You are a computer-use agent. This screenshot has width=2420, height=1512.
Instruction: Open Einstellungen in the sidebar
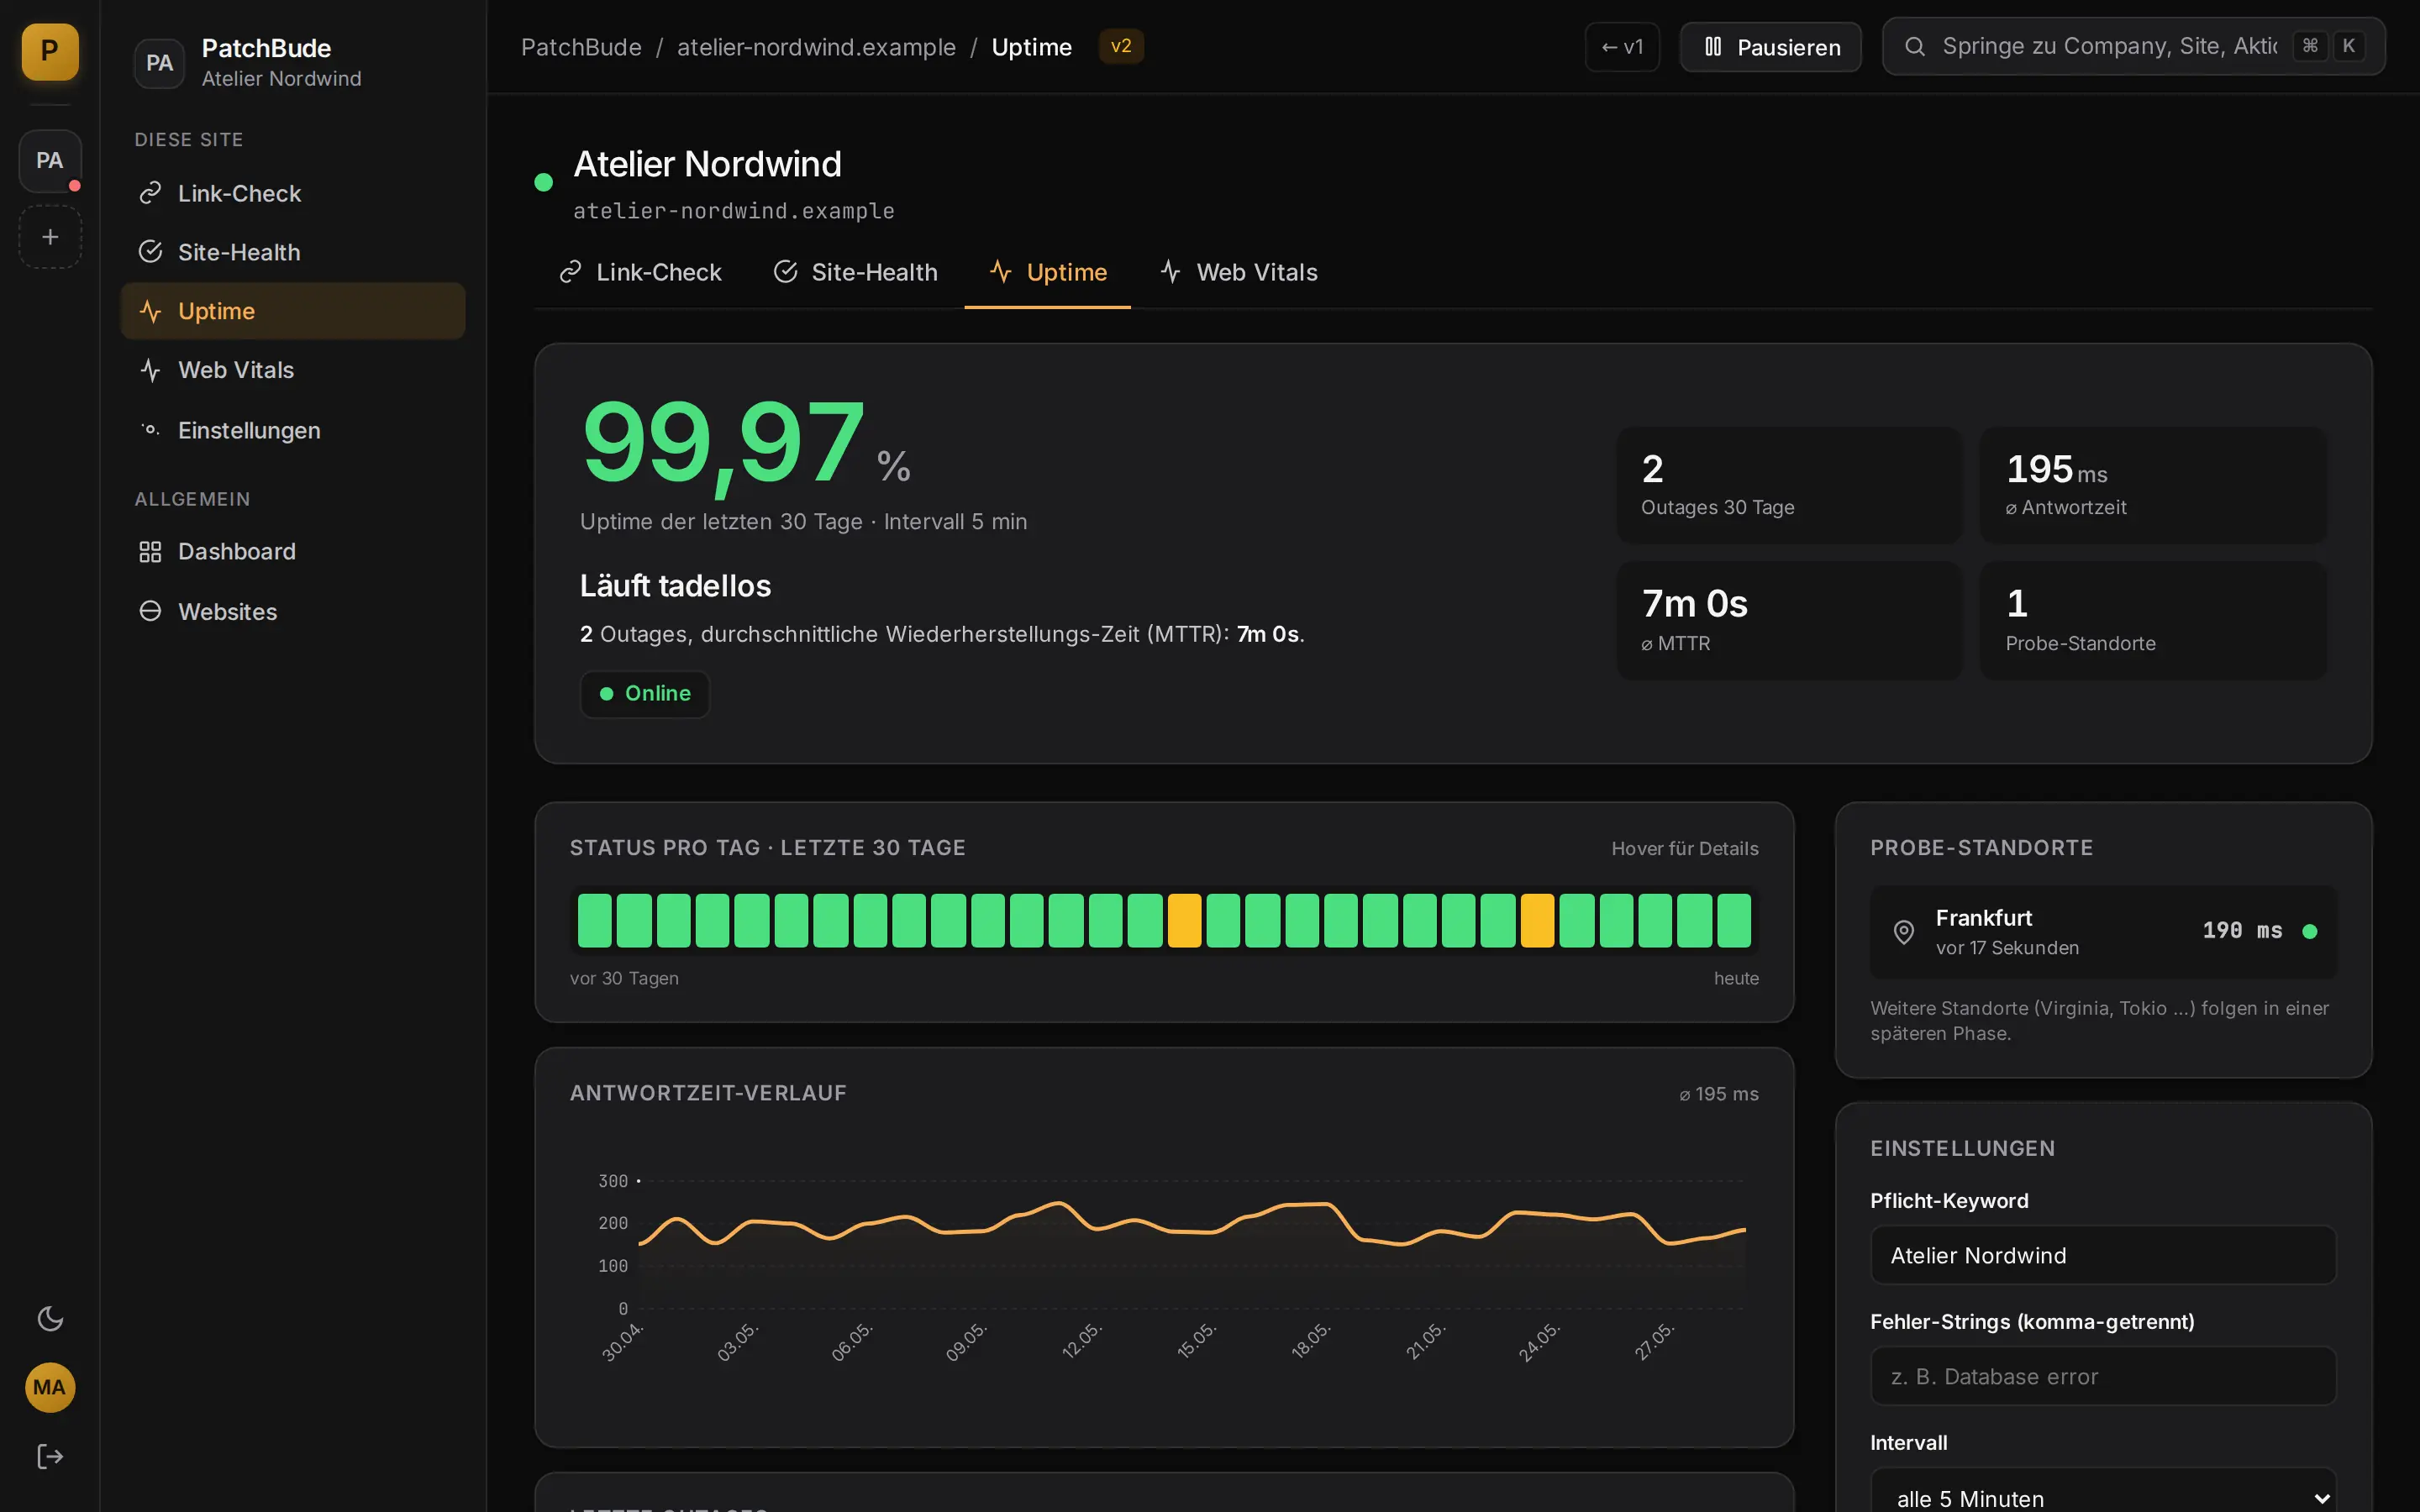tap(293, 430)
